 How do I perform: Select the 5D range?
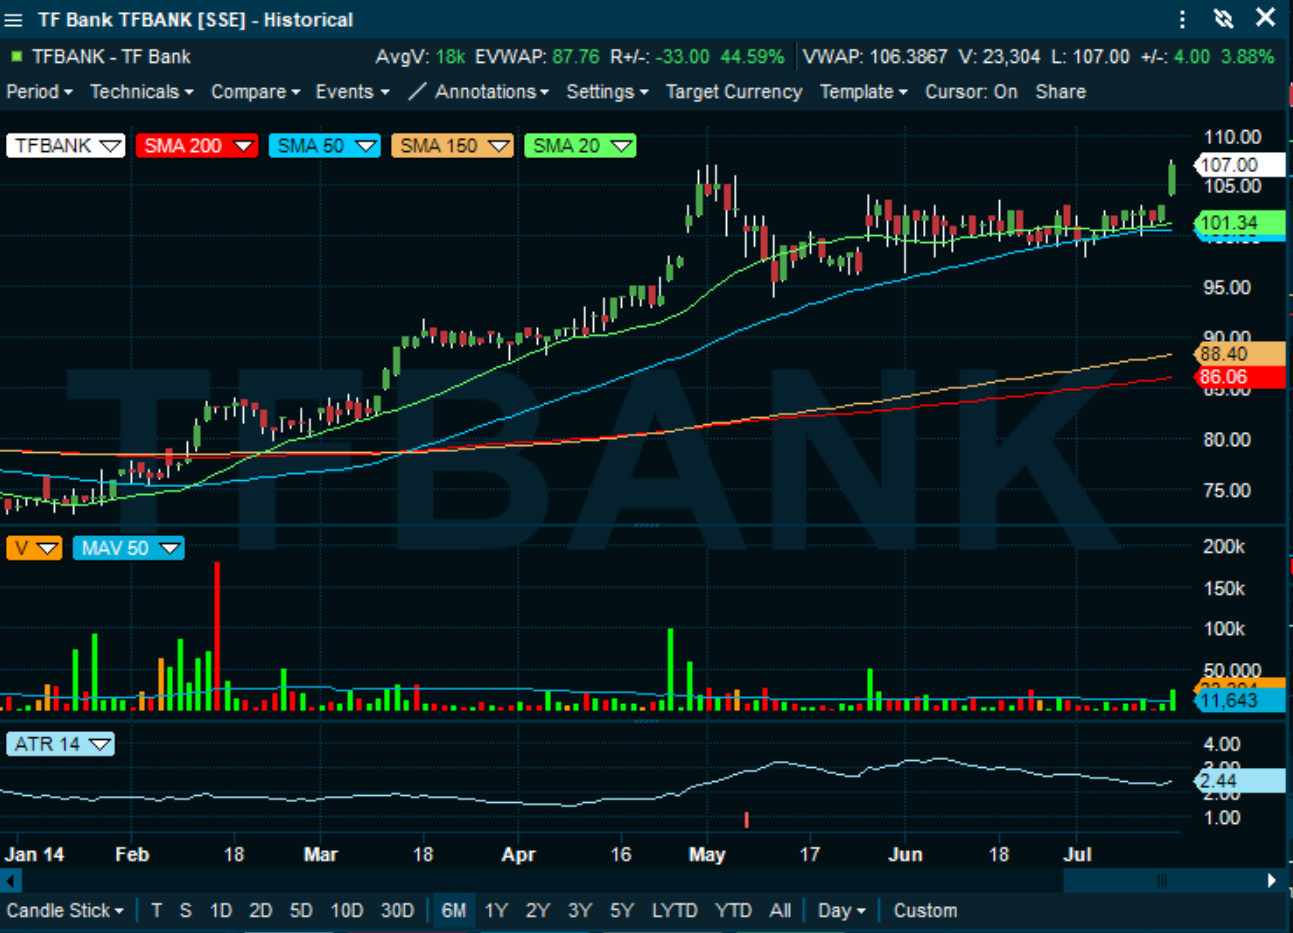tap(301, 911)
